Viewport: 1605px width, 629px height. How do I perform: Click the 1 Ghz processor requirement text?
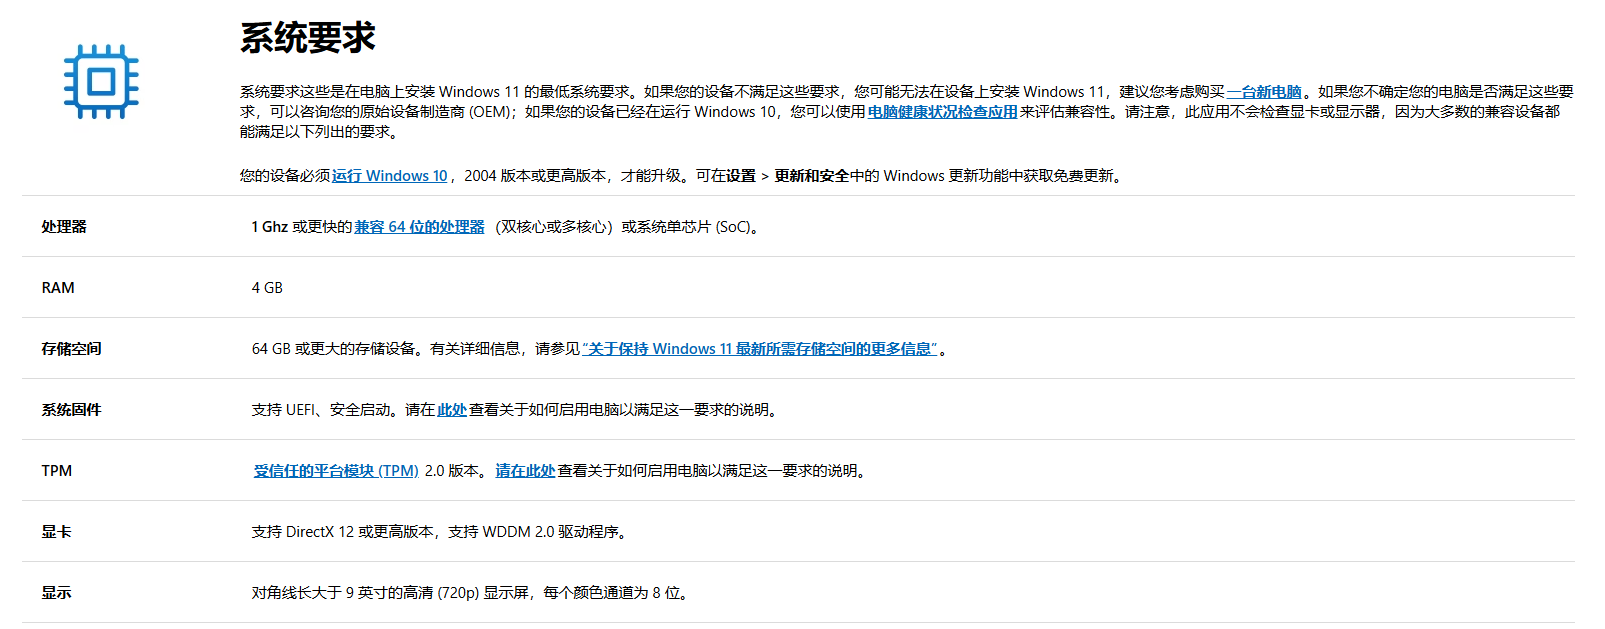tap(507, 227)
